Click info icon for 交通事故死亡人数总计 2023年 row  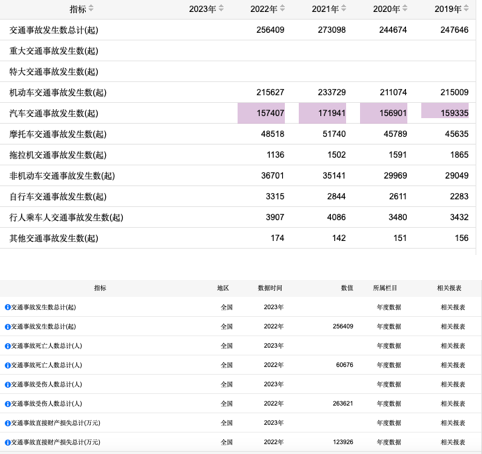point(8,346)
